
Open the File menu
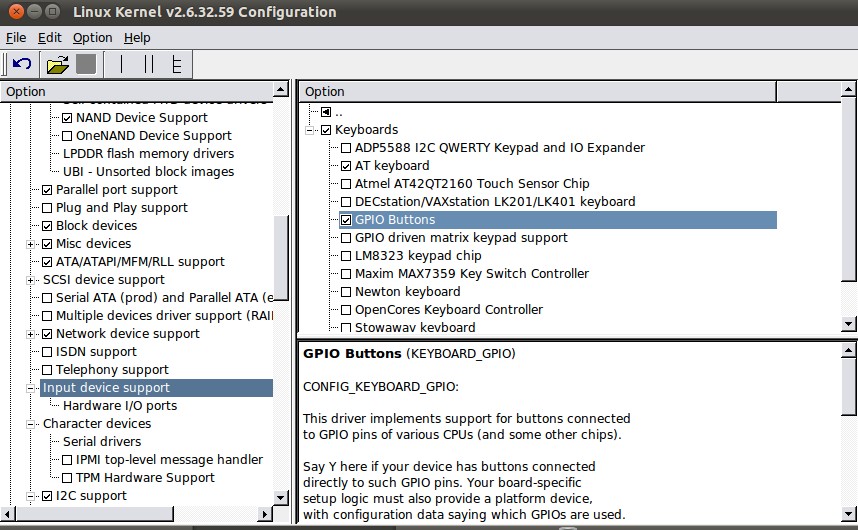click(x=16, y=38)
